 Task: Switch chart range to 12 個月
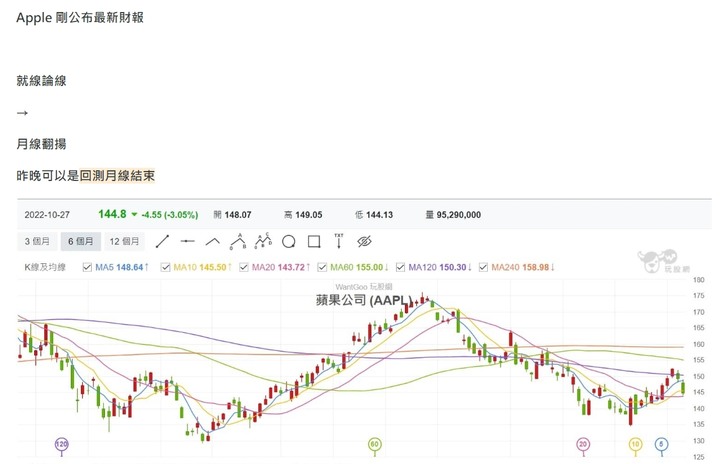(124, 241)
